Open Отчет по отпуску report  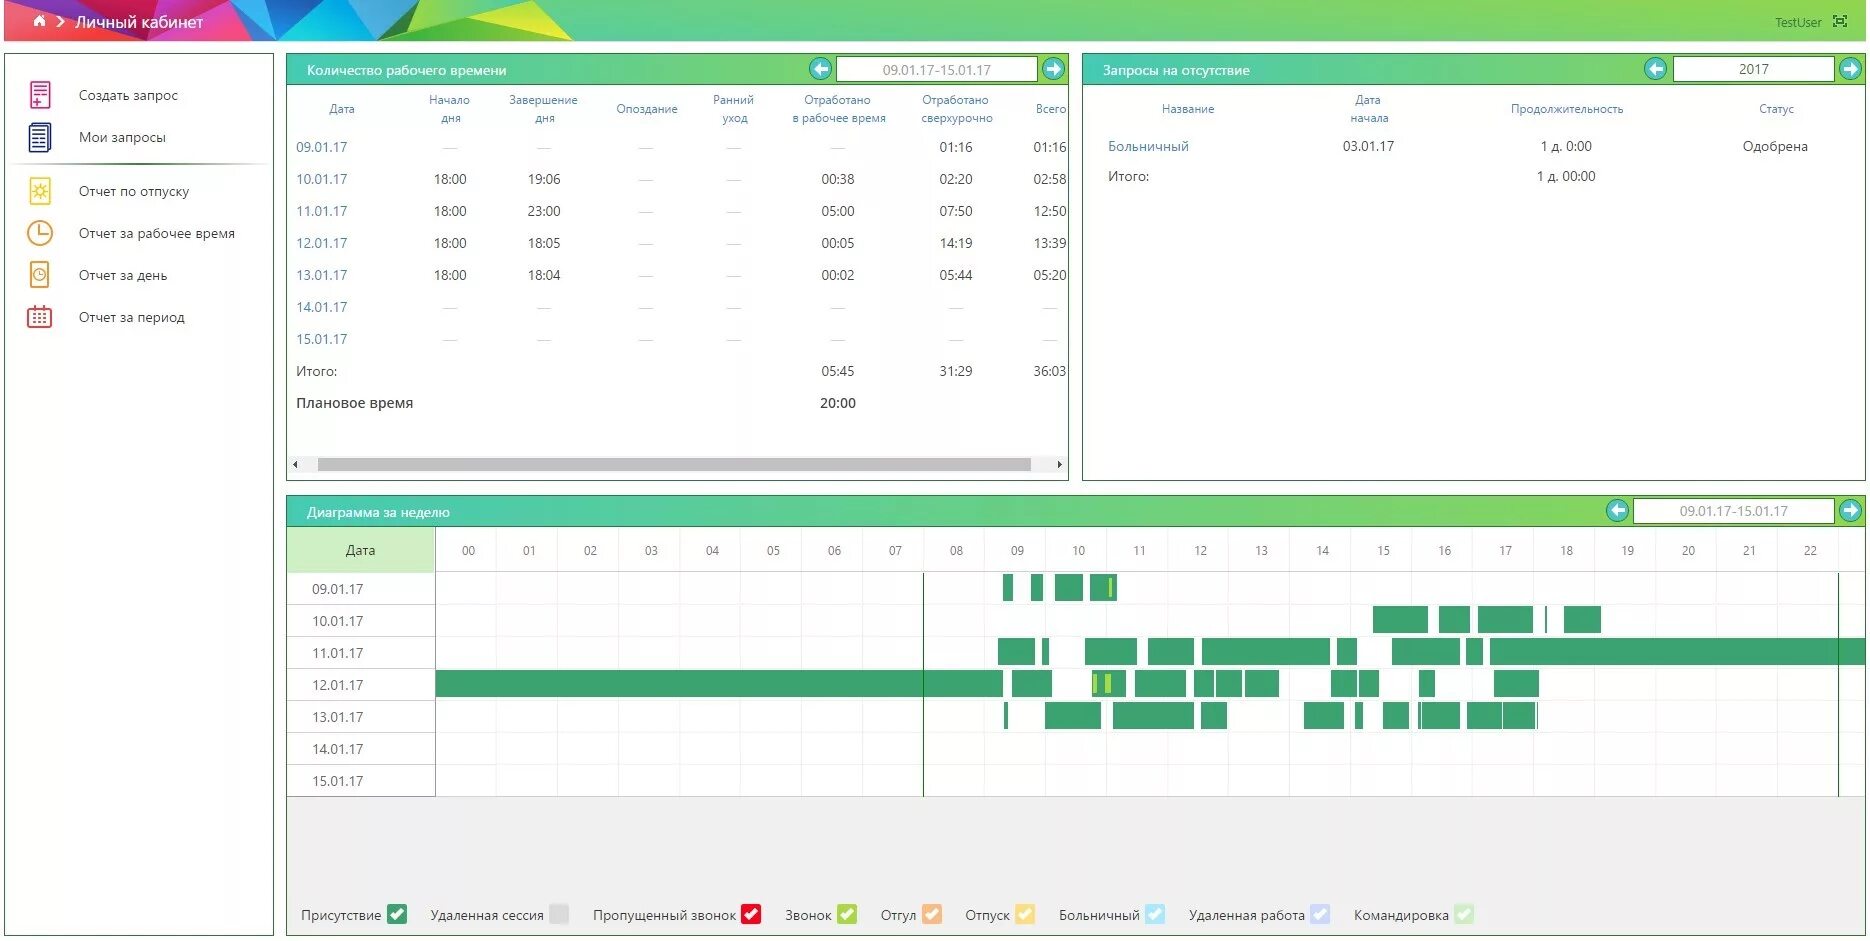134,191
